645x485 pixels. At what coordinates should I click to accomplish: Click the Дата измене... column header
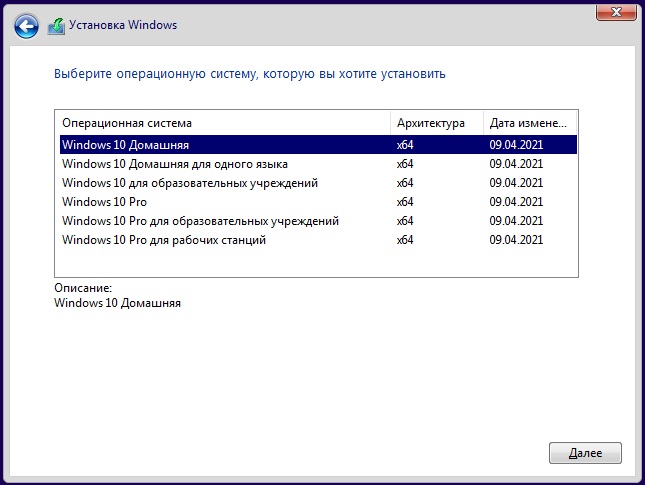pos(530,123)
